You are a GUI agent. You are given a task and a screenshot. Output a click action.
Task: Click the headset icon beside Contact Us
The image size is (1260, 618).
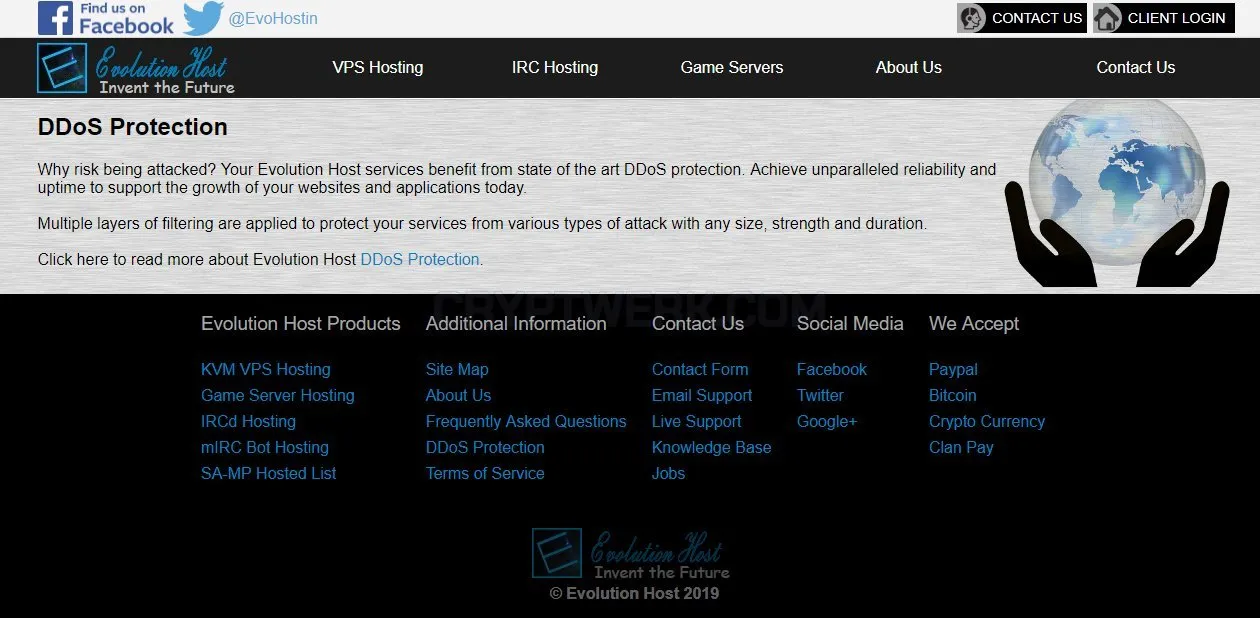point(972,18)
